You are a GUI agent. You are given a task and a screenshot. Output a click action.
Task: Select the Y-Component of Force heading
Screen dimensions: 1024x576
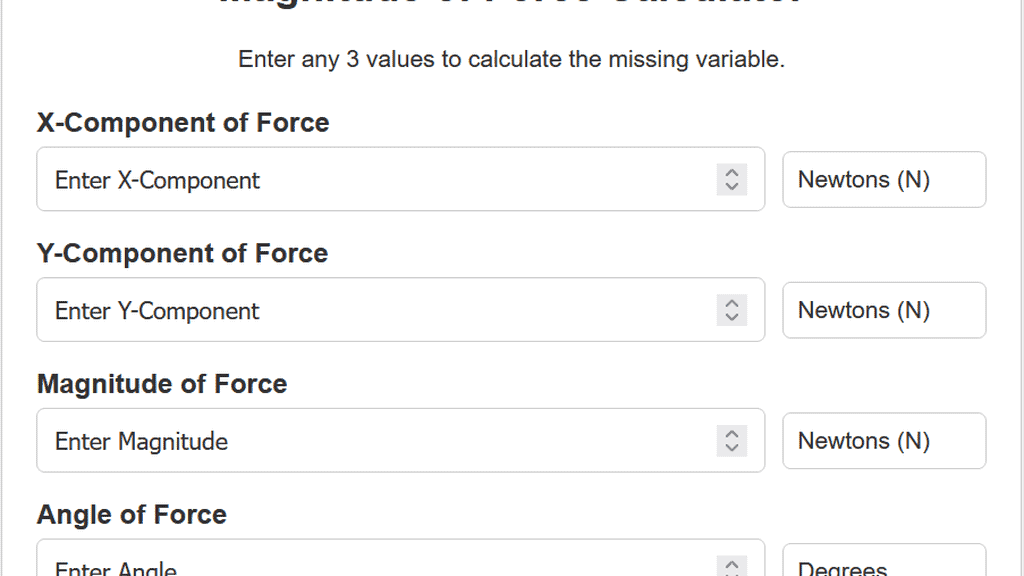[x=182, y=253]
